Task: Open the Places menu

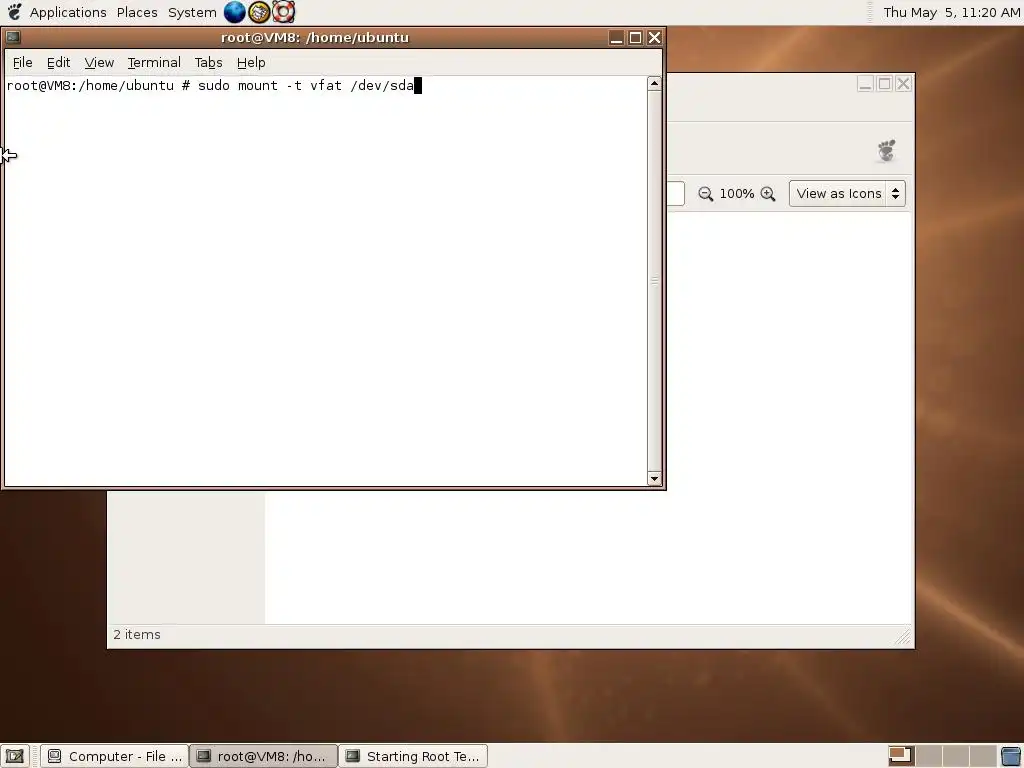Action: [x=137, y=12]
